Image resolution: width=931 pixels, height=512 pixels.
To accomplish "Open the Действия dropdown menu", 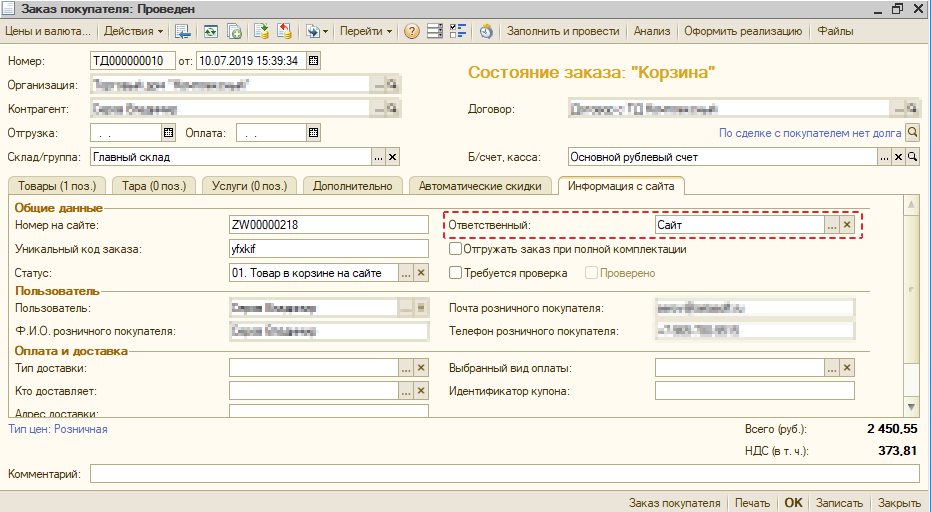I will [133, 31].
